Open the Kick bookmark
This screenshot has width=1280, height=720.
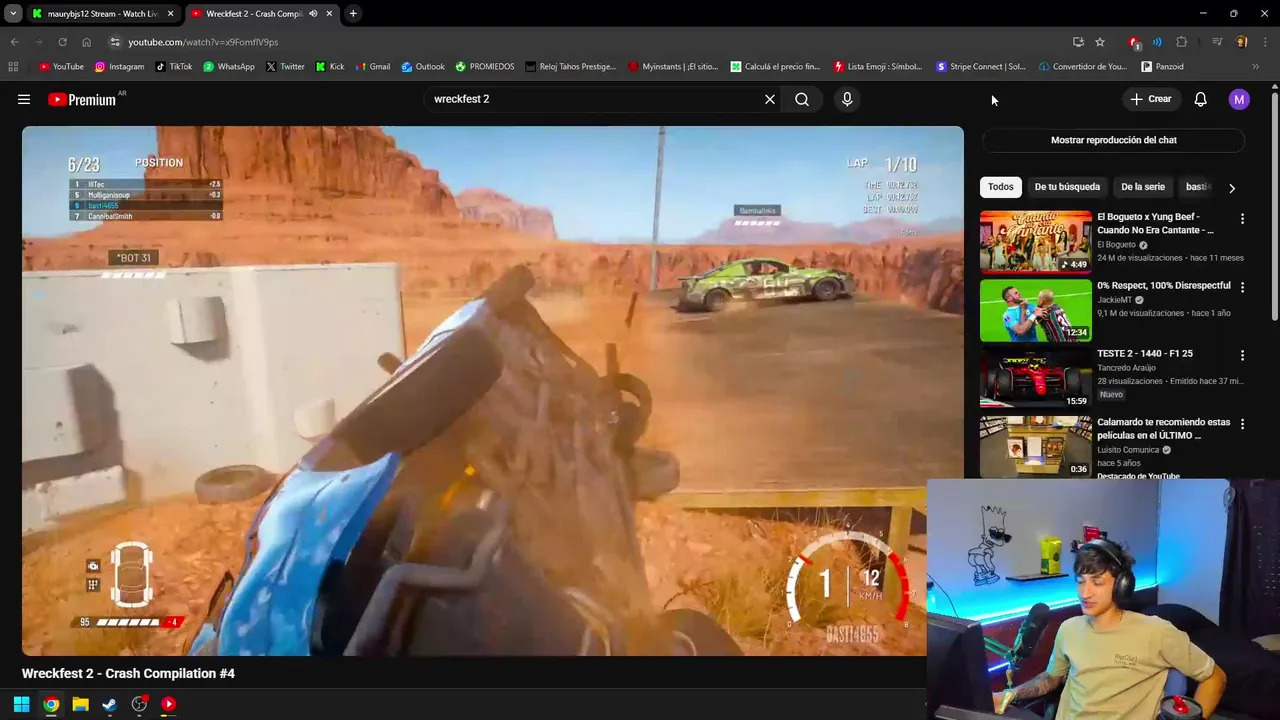coord(330,67)
